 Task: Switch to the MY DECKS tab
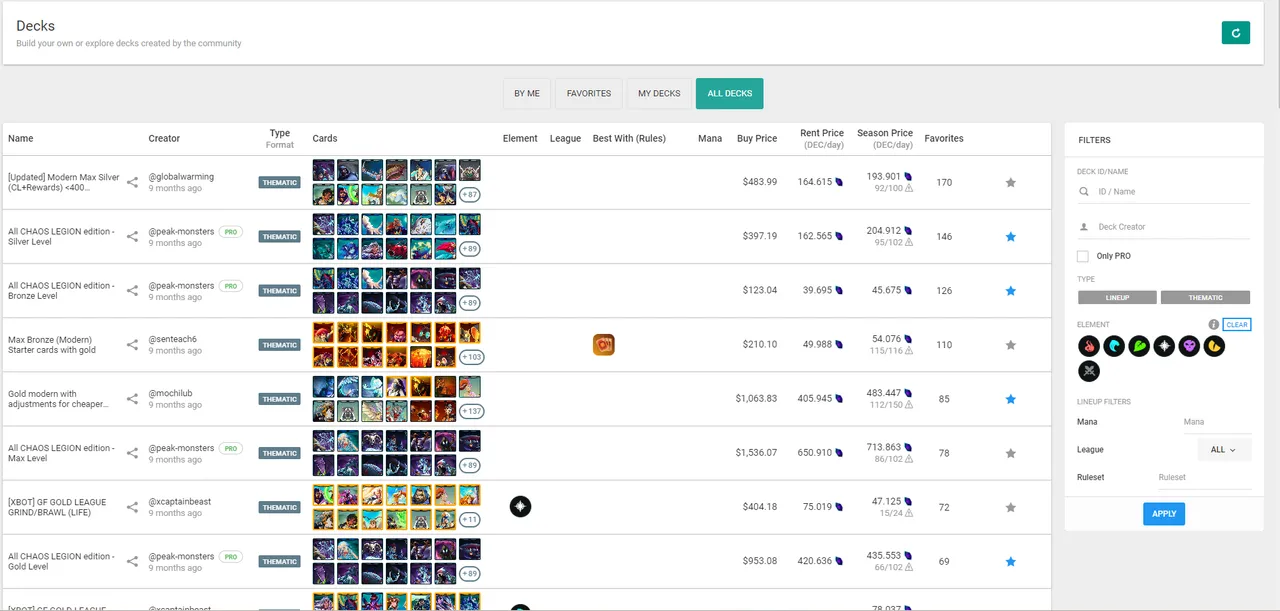(x=659, y=93)
